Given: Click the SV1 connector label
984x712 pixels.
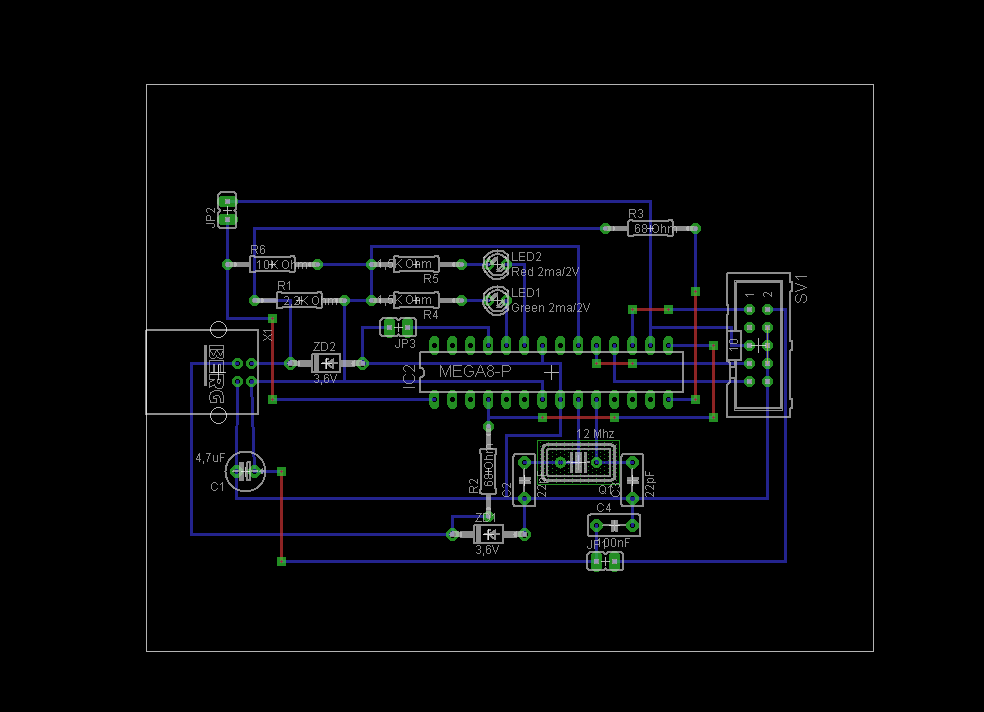Looking at the screenshot, I should pos(801,289).
